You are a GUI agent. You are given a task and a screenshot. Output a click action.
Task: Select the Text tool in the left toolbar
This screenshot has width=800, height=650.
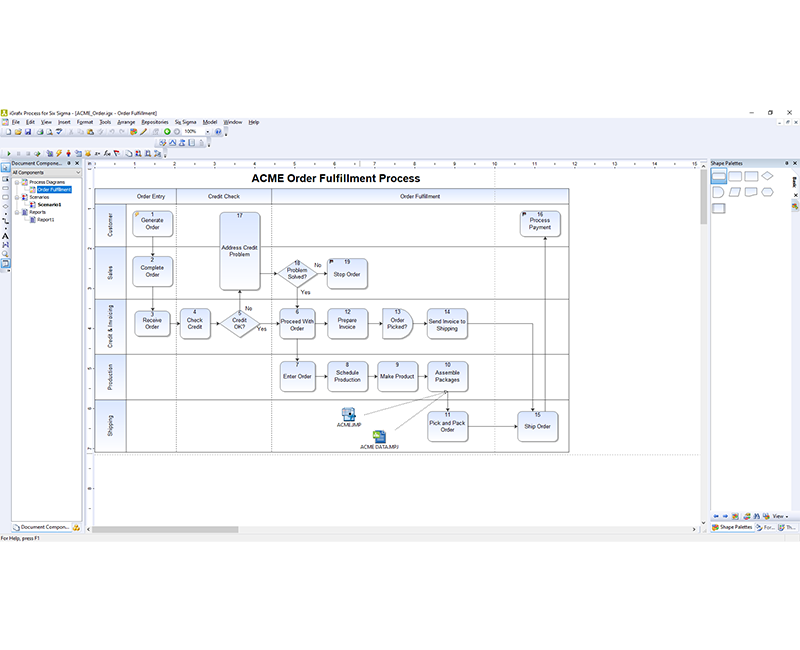point(6,235)
